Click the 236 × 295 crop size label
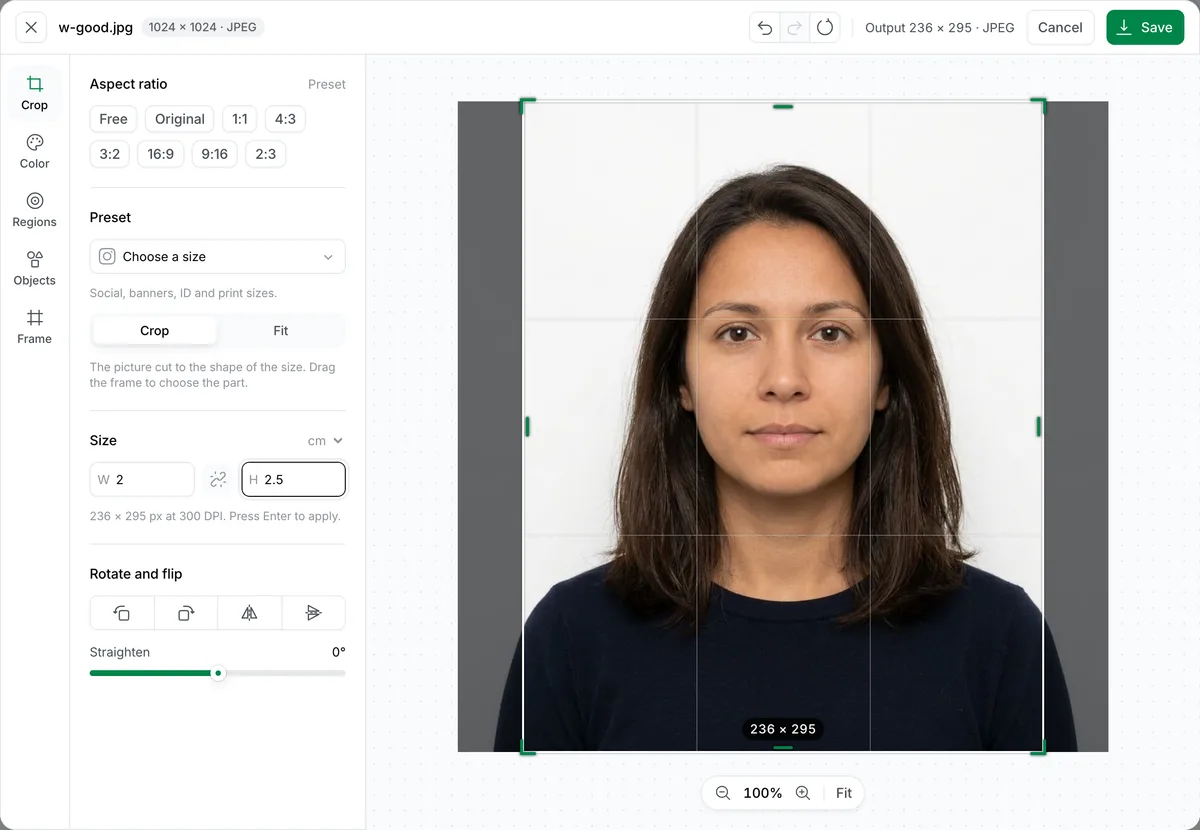 pyautogui.click(x=783, y=729)
